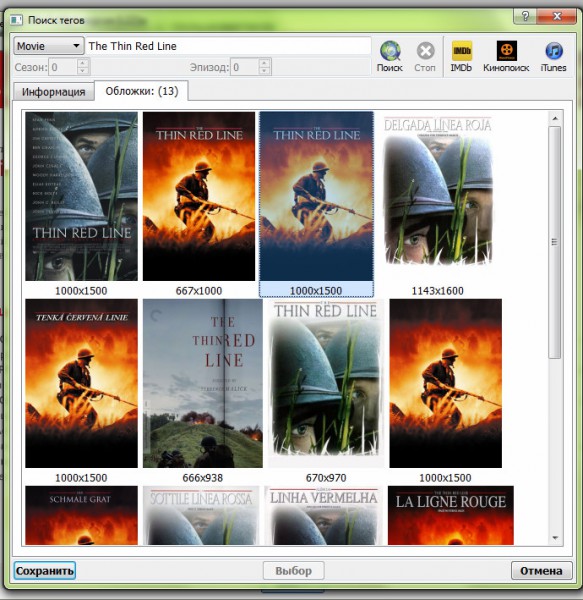Click the Эпизод number field

[x=245, y=67]
